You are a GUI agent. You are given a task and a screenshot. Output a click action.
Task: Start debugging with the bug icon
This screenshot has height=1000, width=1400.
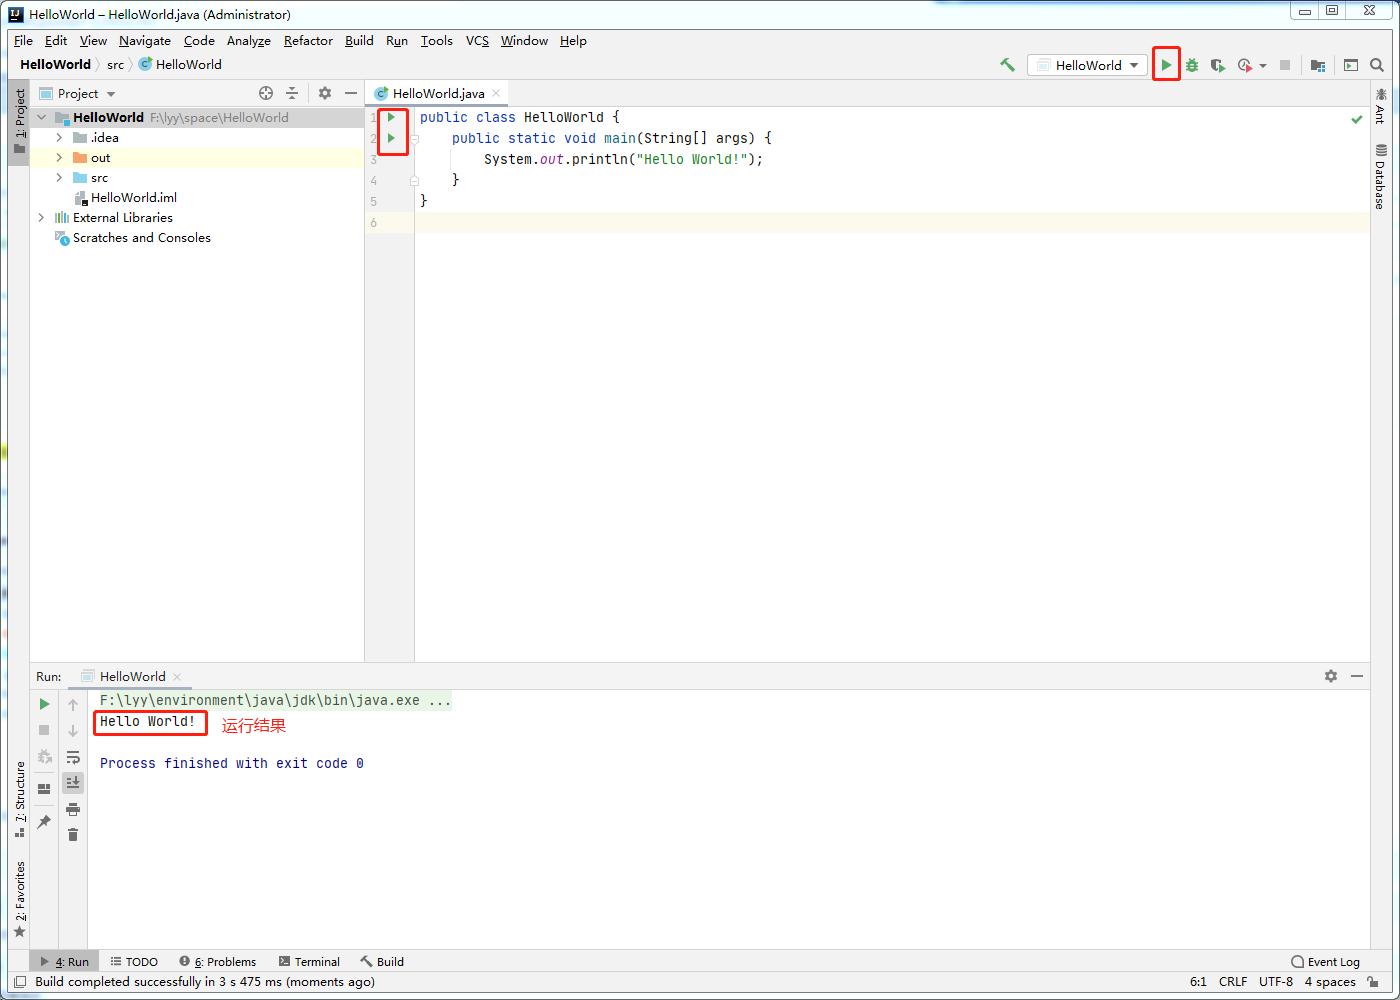point(1192,65)
